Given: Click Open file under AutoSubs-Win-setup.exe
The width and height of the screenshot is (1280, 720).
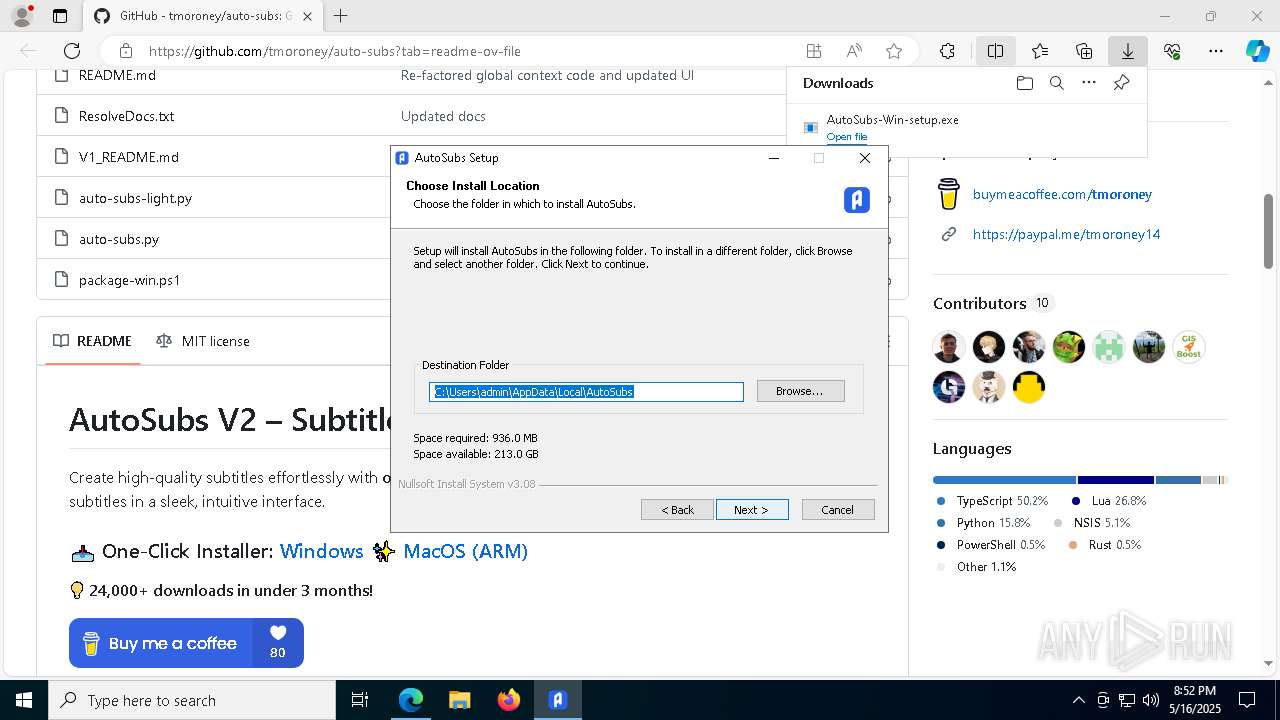Looking at the screenshot, I should [847, 137].
